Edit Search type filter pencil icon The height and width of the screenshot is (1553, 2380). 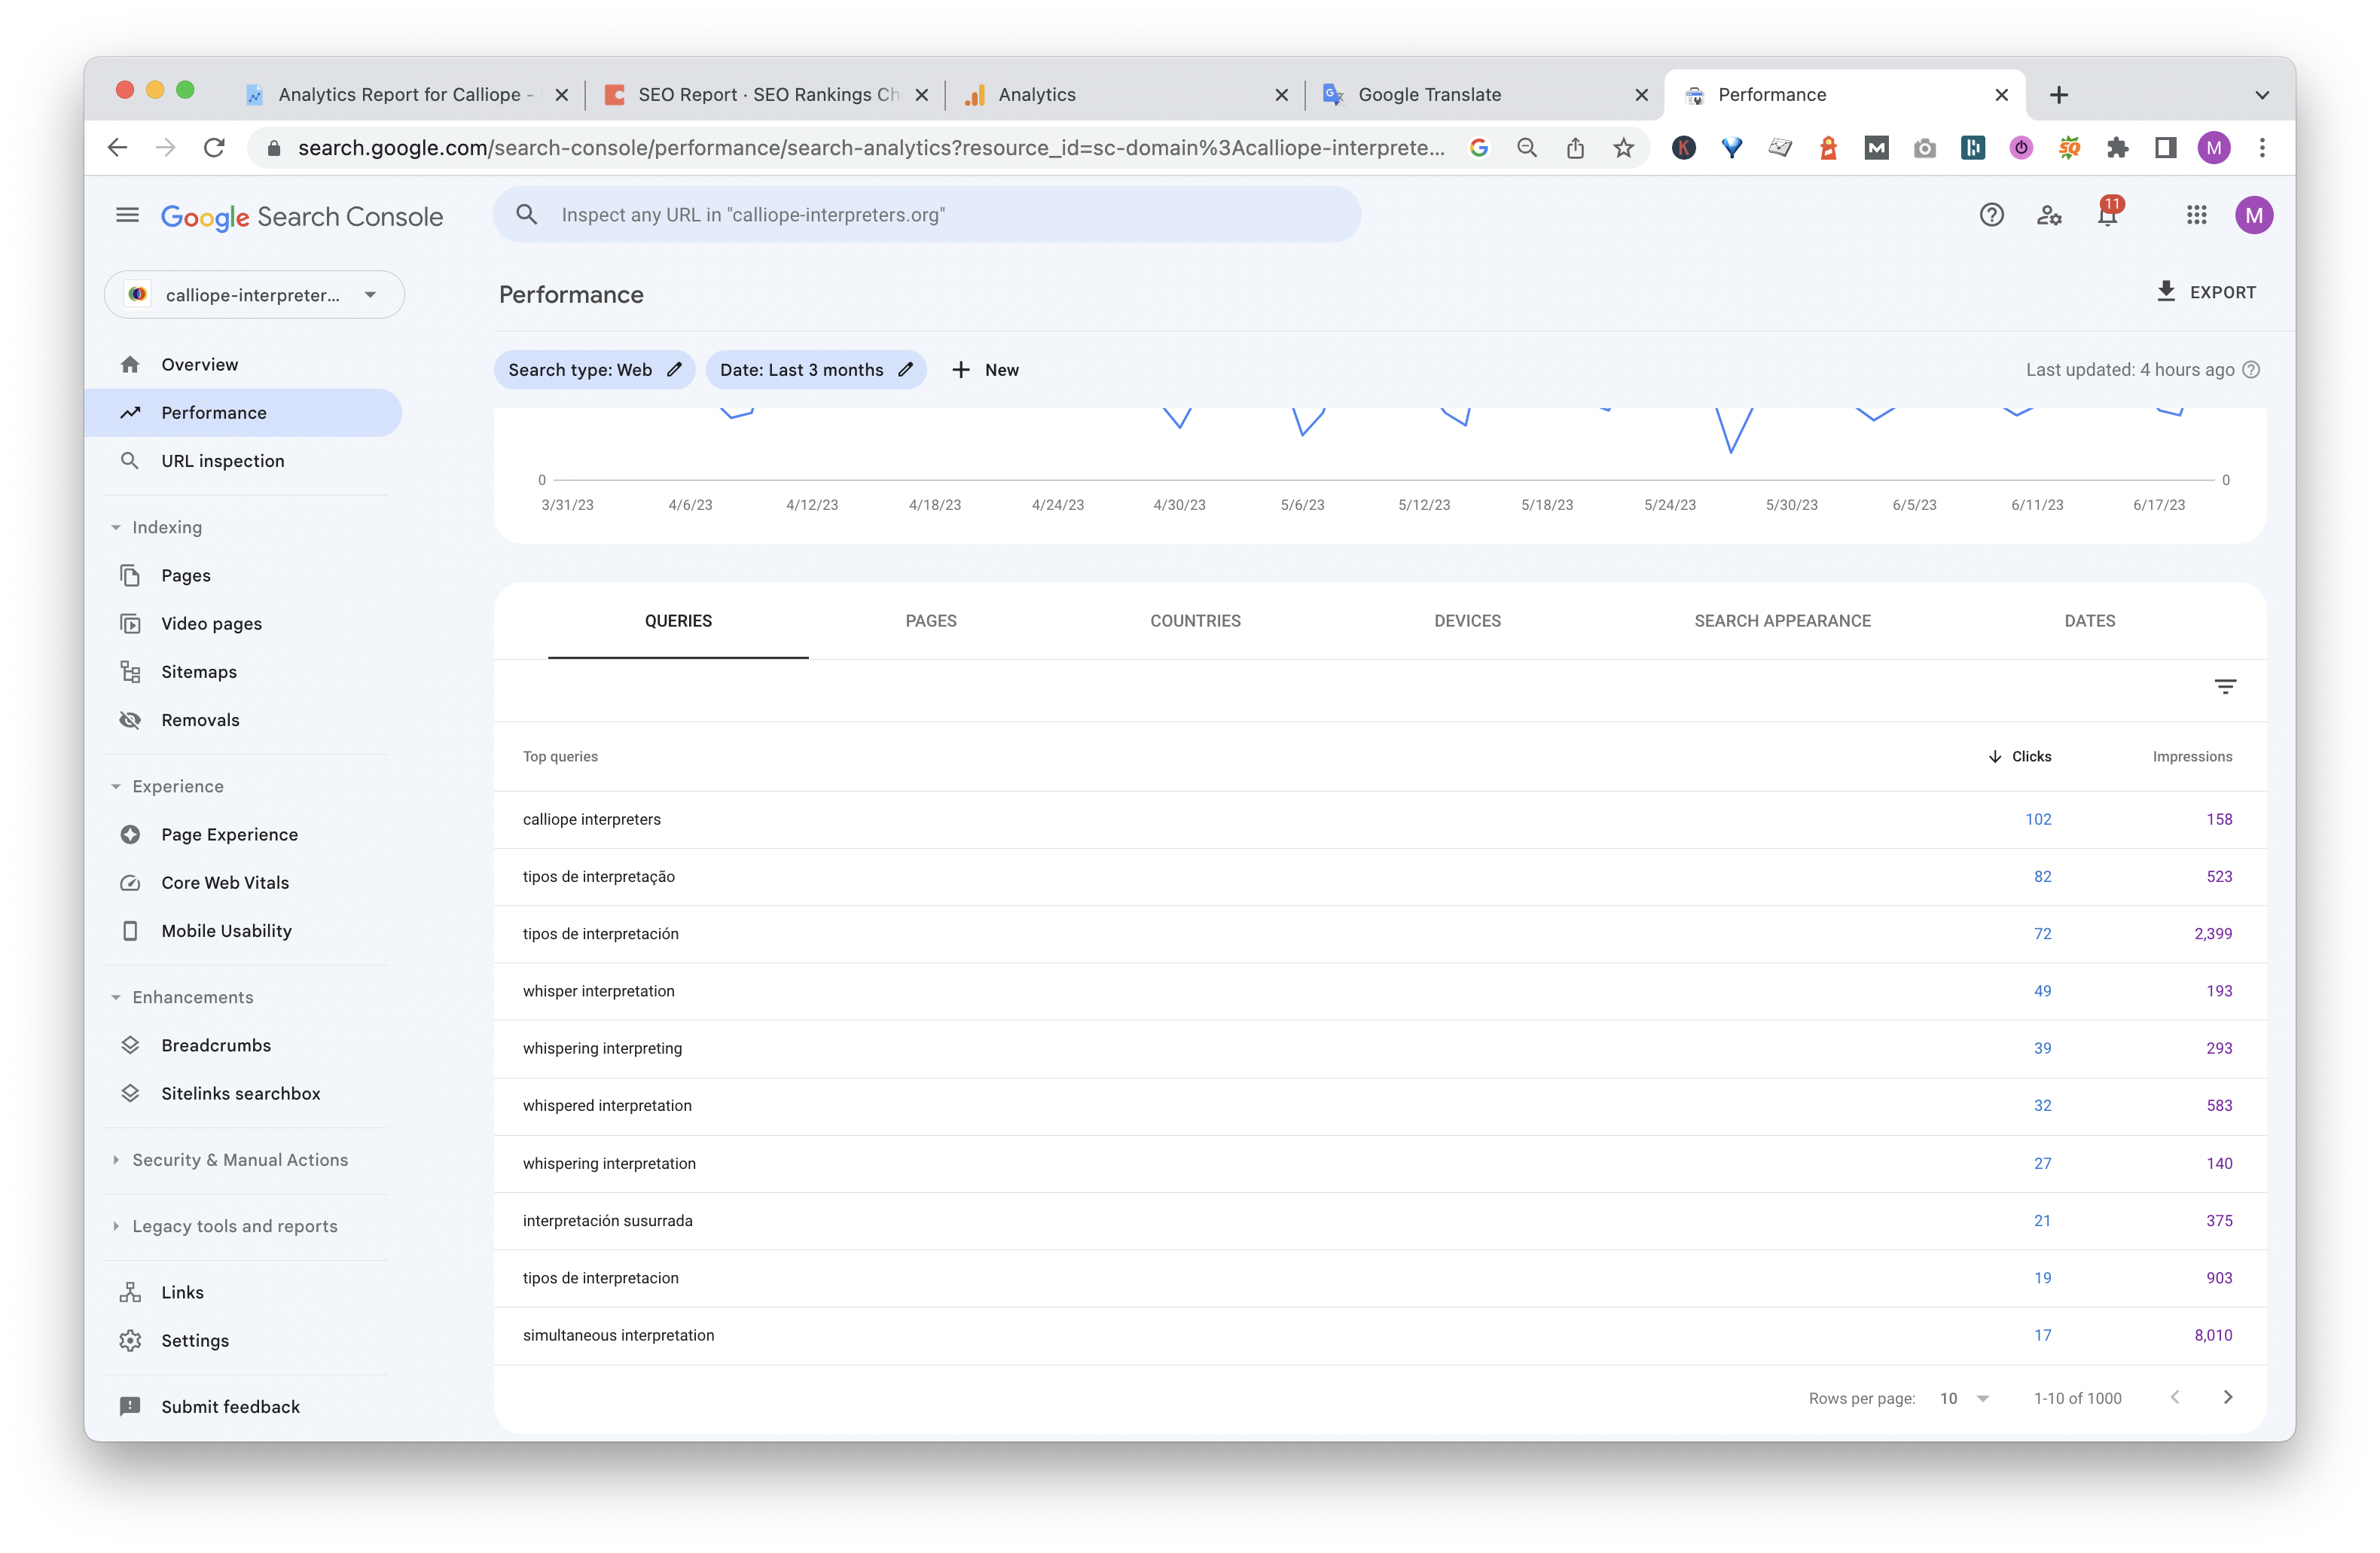tap(675, 370)
